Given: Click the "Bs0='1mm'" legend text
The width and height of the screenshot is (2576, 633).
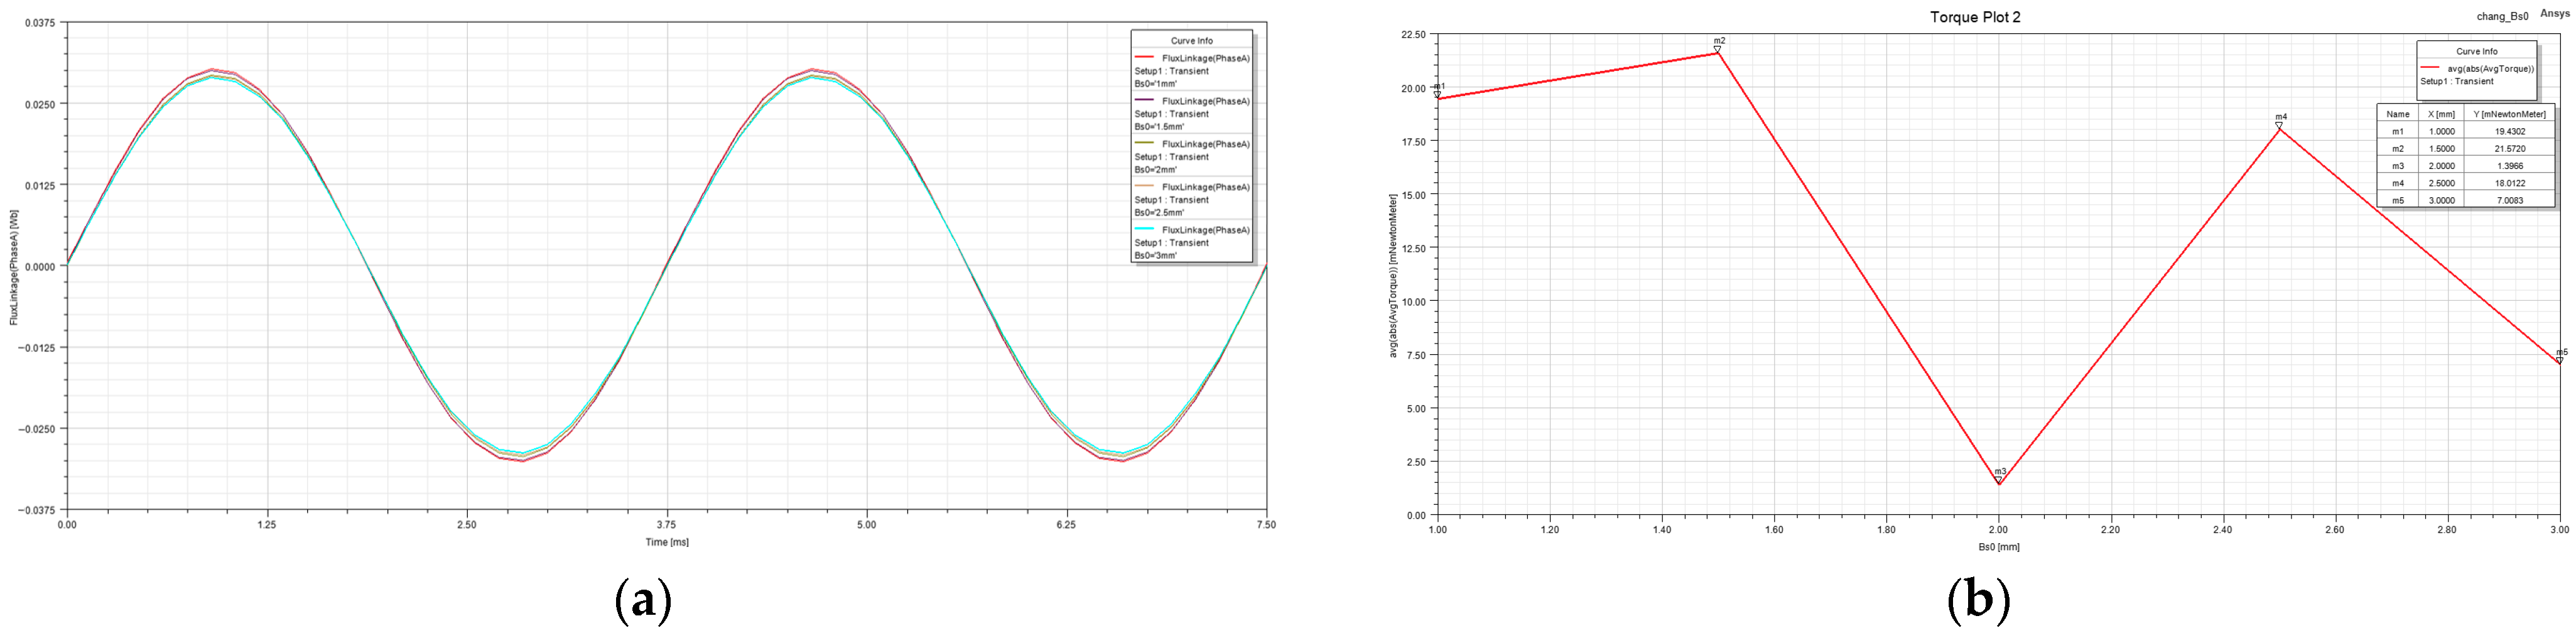Looking at the screenshot, I should point(1156,84).
